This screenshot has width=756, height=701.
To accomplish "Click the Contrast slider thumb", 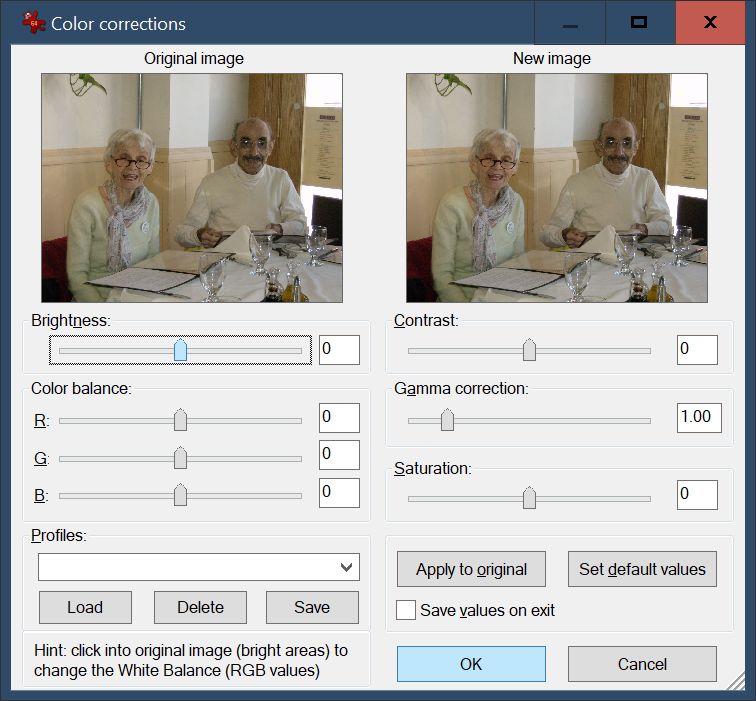I will click(x=529, y=350).
